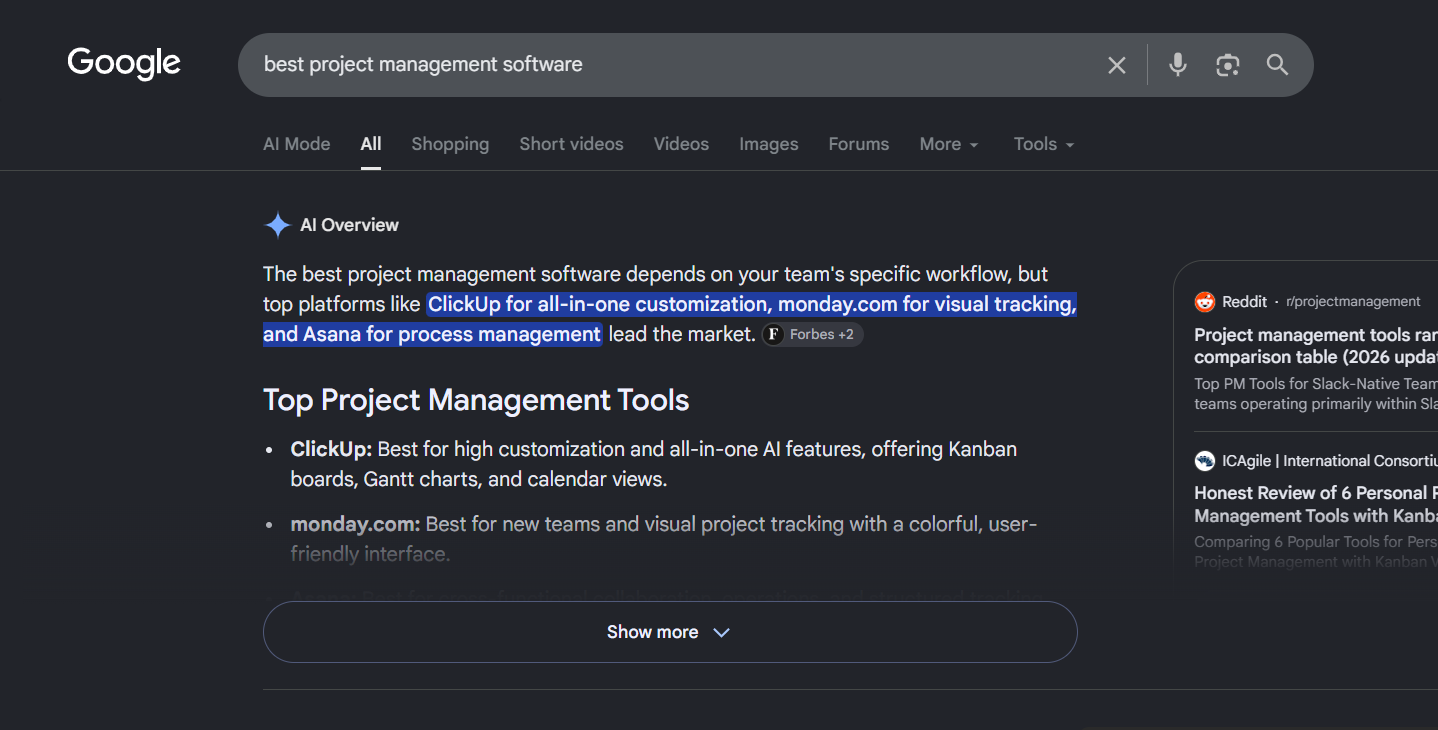Click the Forbes +2 sources chip
This screenshot has width=1438, height=730.
pos(812,334)
